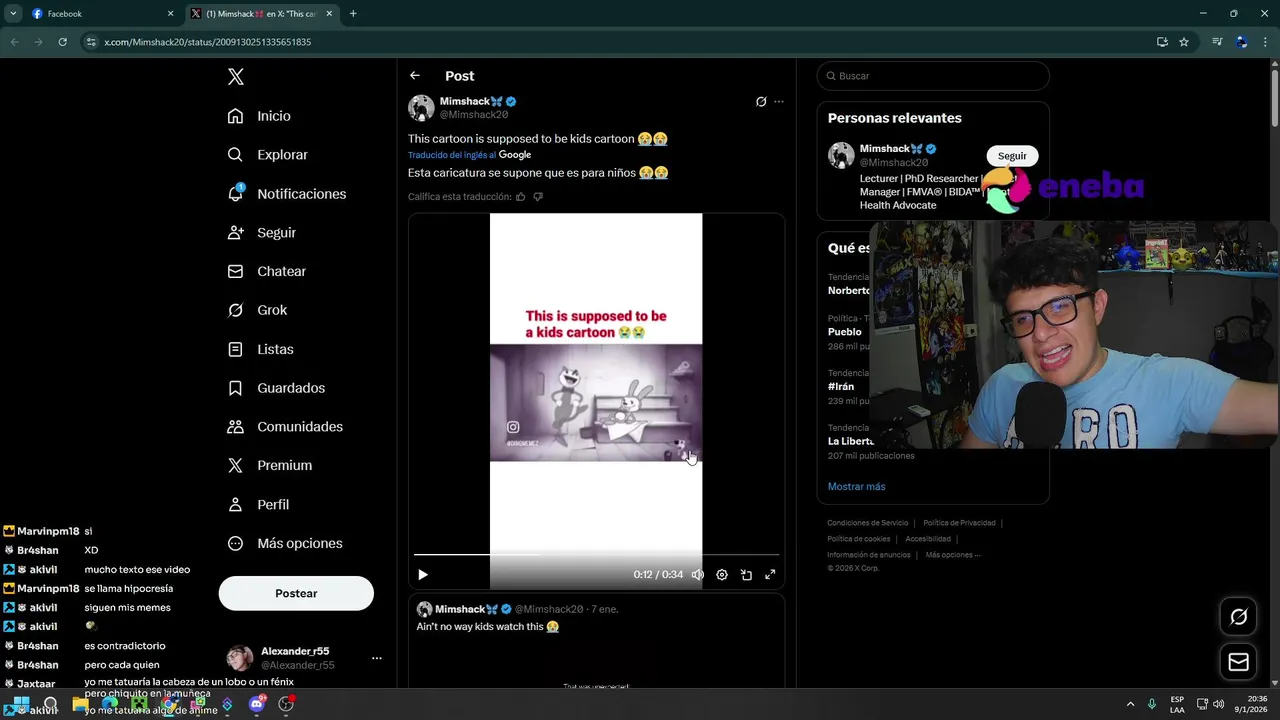1280x720 pixels.
Task: Expand footer Más opciones menu
Action: click(x=953, y=555)
